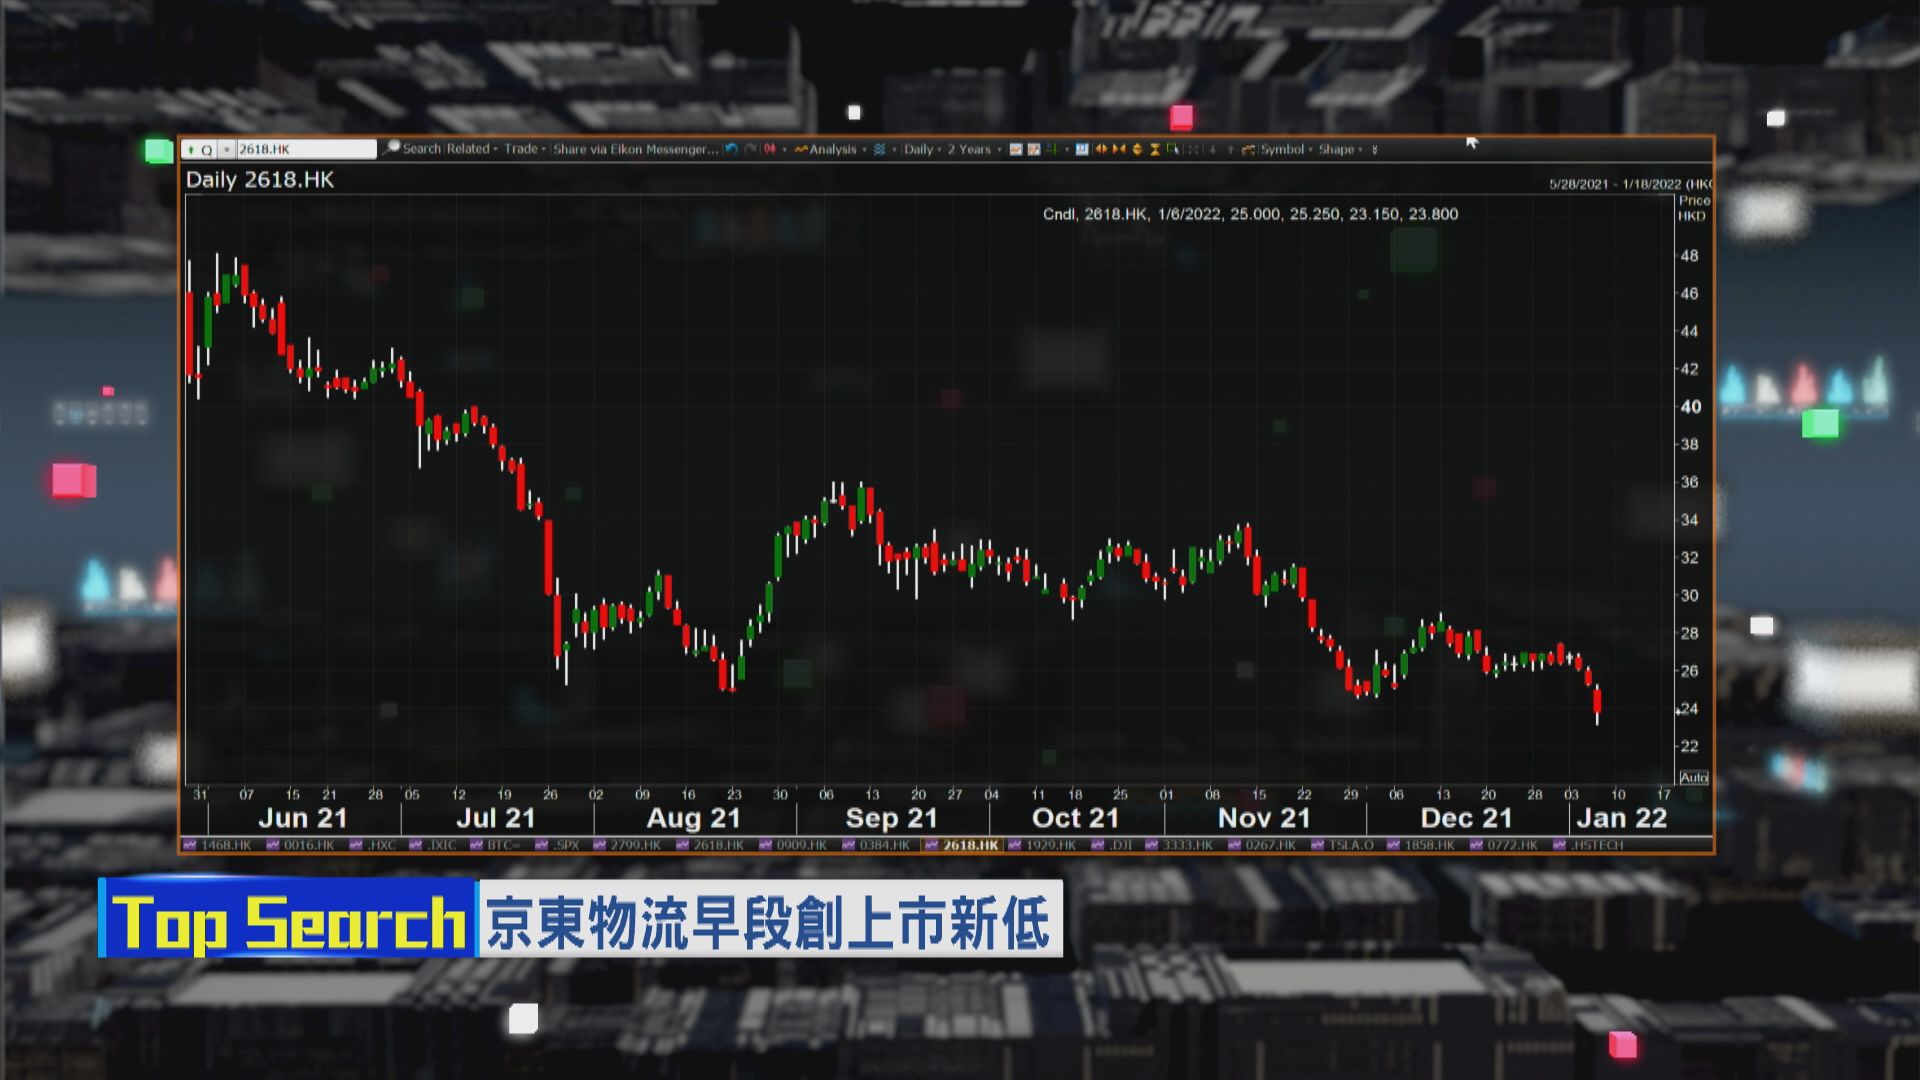Select the zoom-in hourglass icon

[1155, 150]
